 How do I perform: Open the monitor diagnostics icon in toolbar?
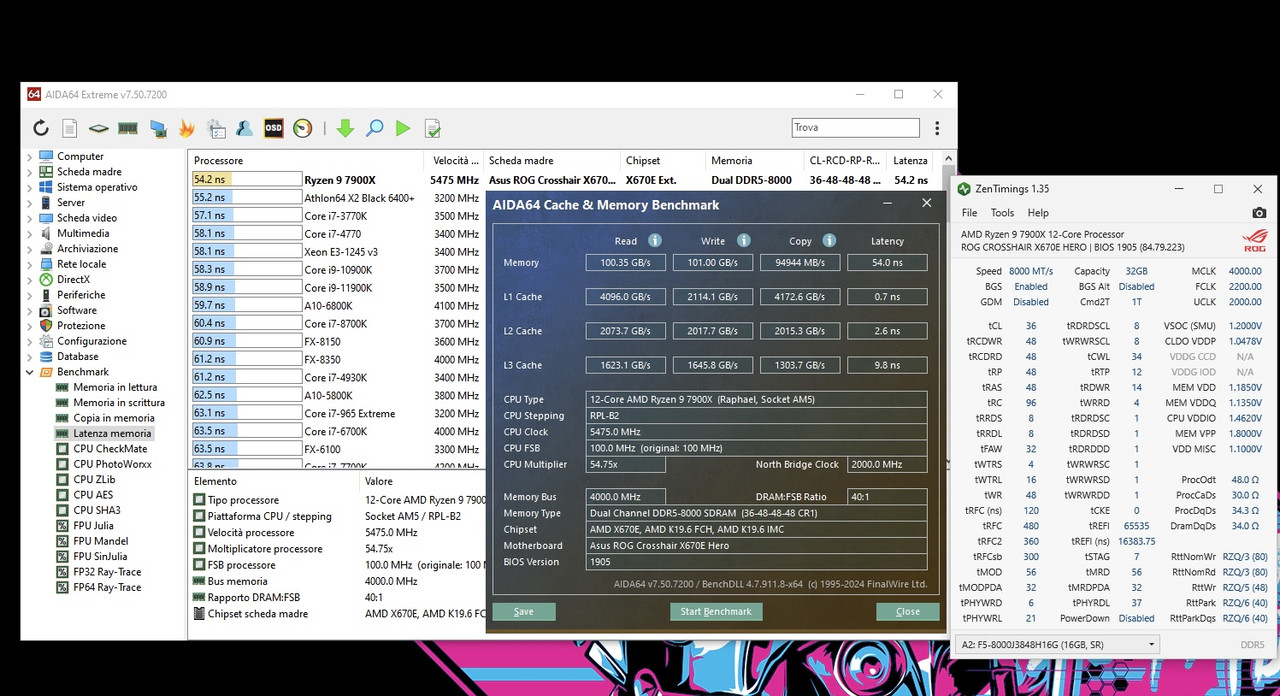click(x=158, y=128)
